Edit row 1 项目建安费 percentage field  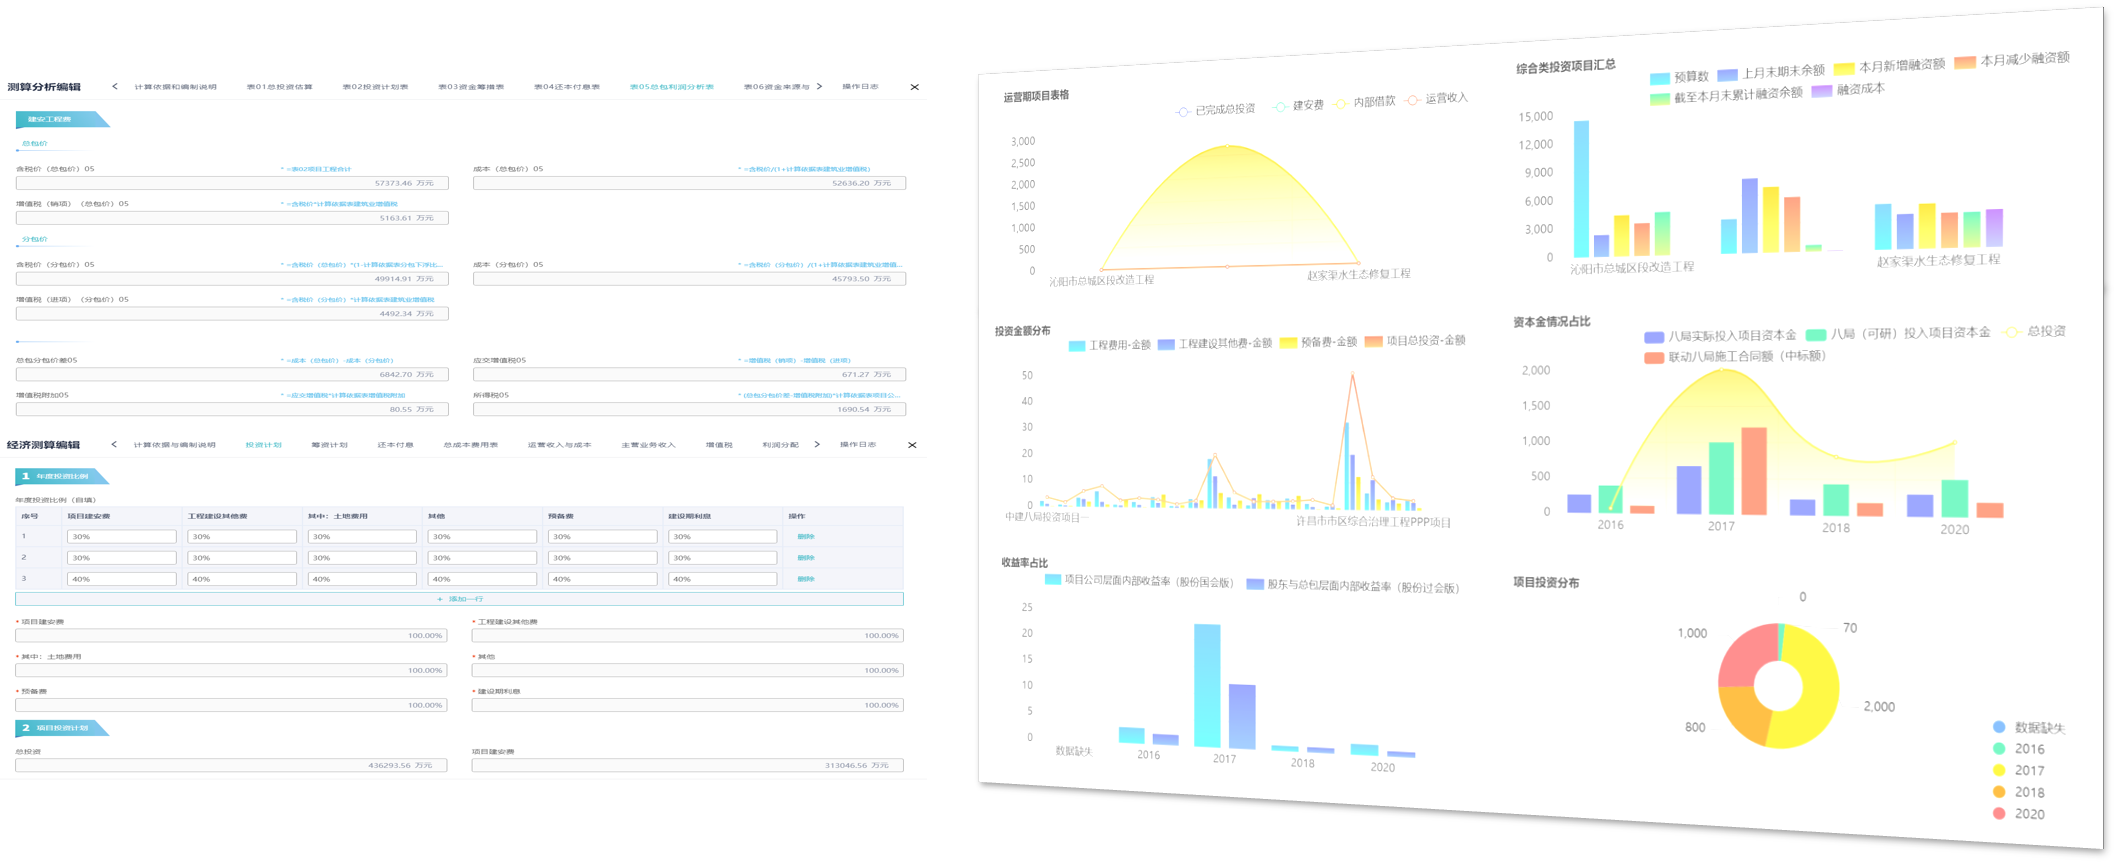tap(122, 537)
